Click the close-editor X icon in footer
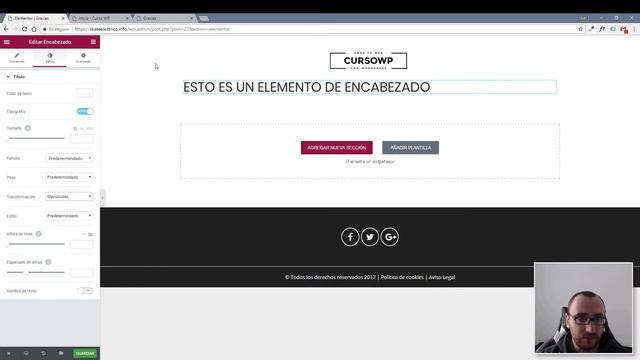 coord(9,353)
